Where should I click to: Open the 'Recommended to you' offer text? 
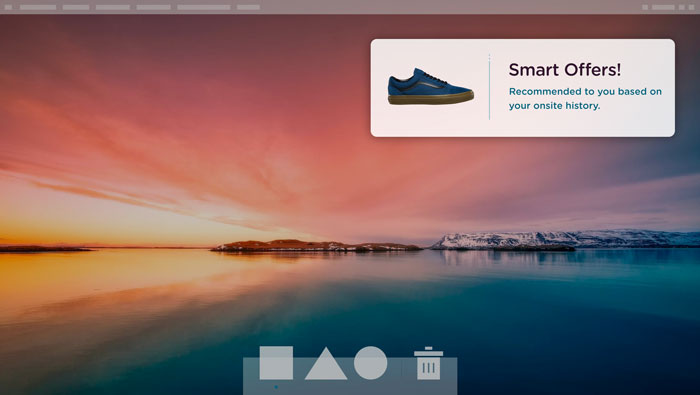click(585, 99)
